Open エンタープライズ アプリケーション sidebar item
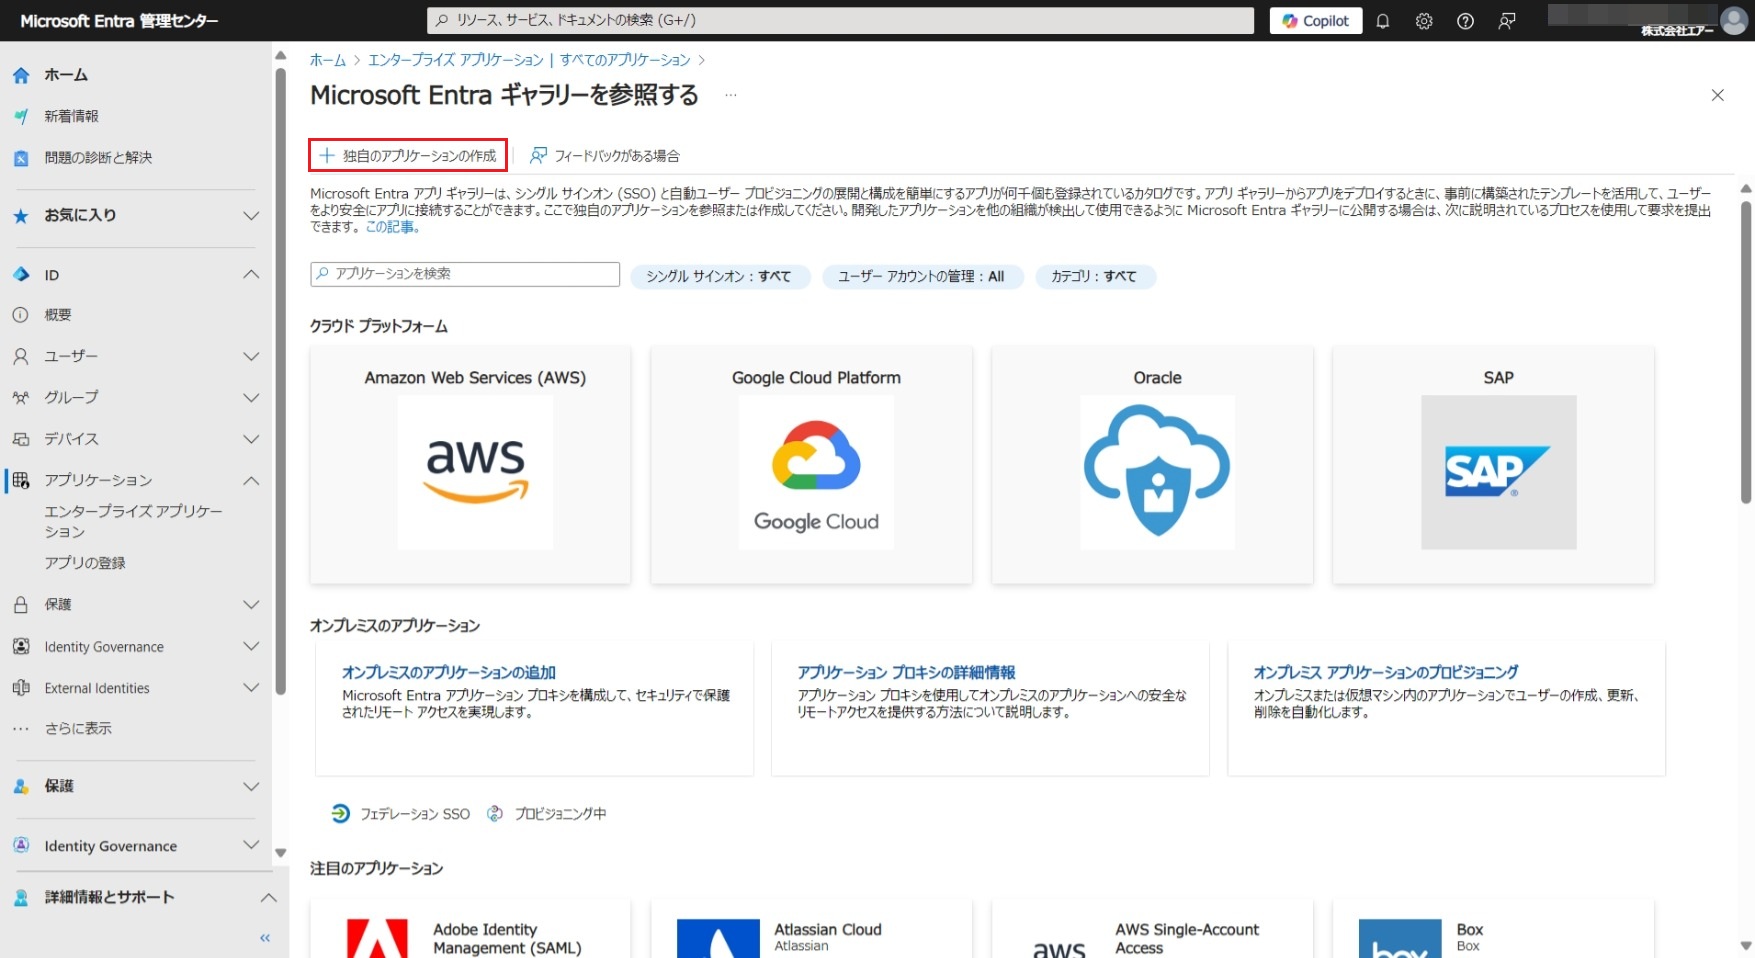This screenshot has height=958, width=1755. [132, 521]
